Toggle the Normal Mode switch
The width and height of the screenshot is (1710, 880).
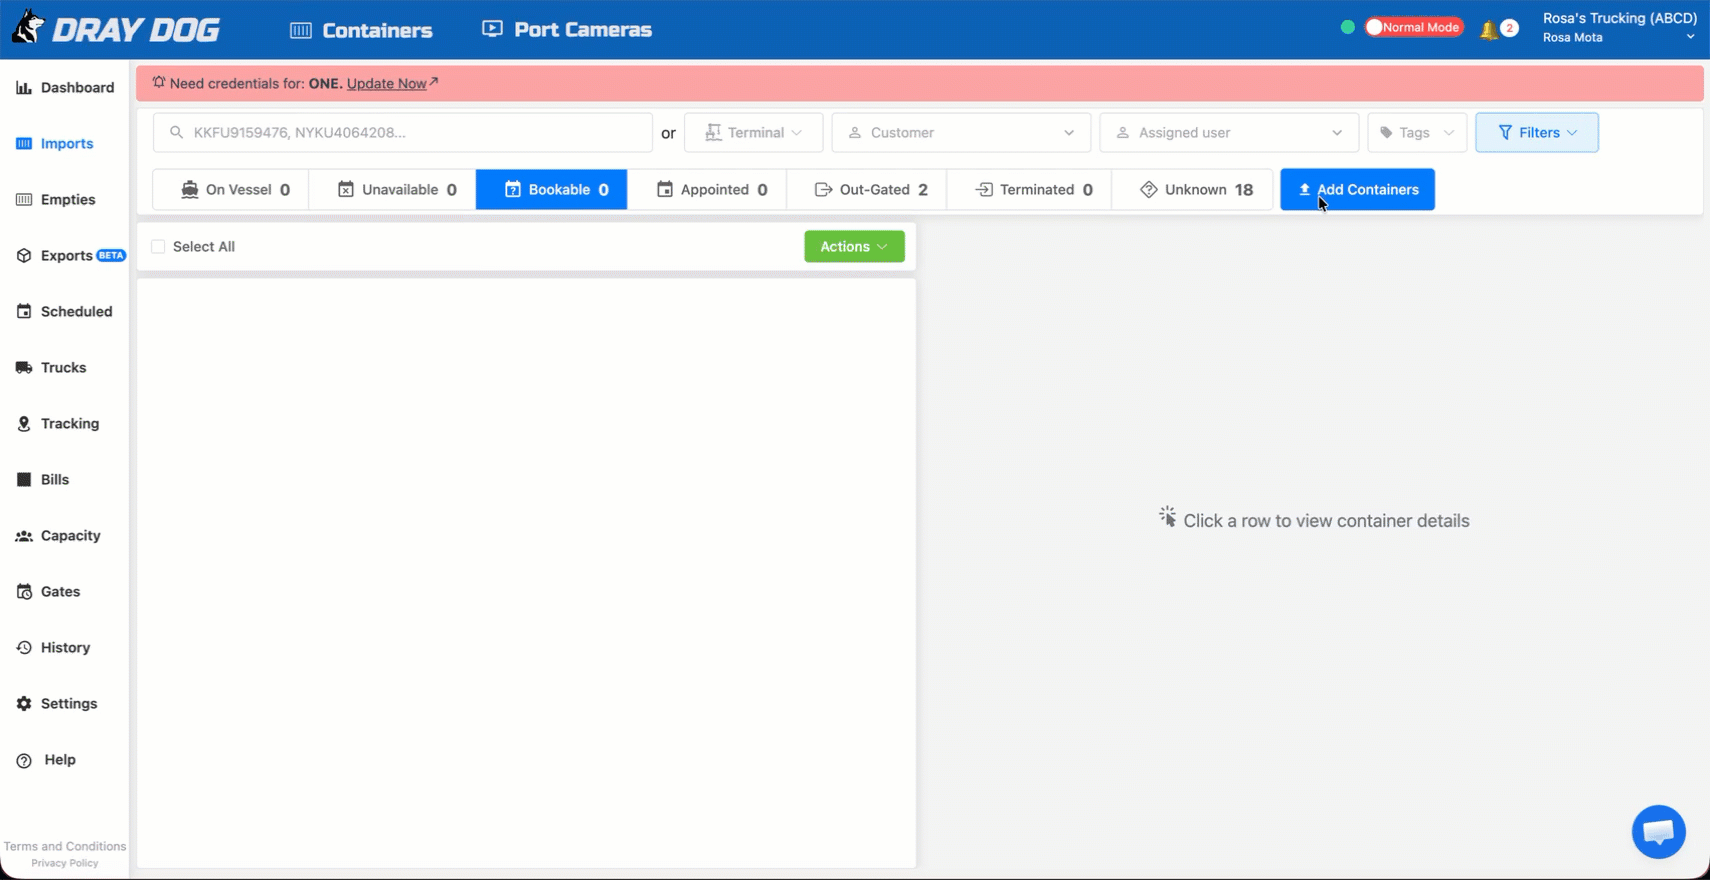pyautogui.click(x=1414, y=28)
